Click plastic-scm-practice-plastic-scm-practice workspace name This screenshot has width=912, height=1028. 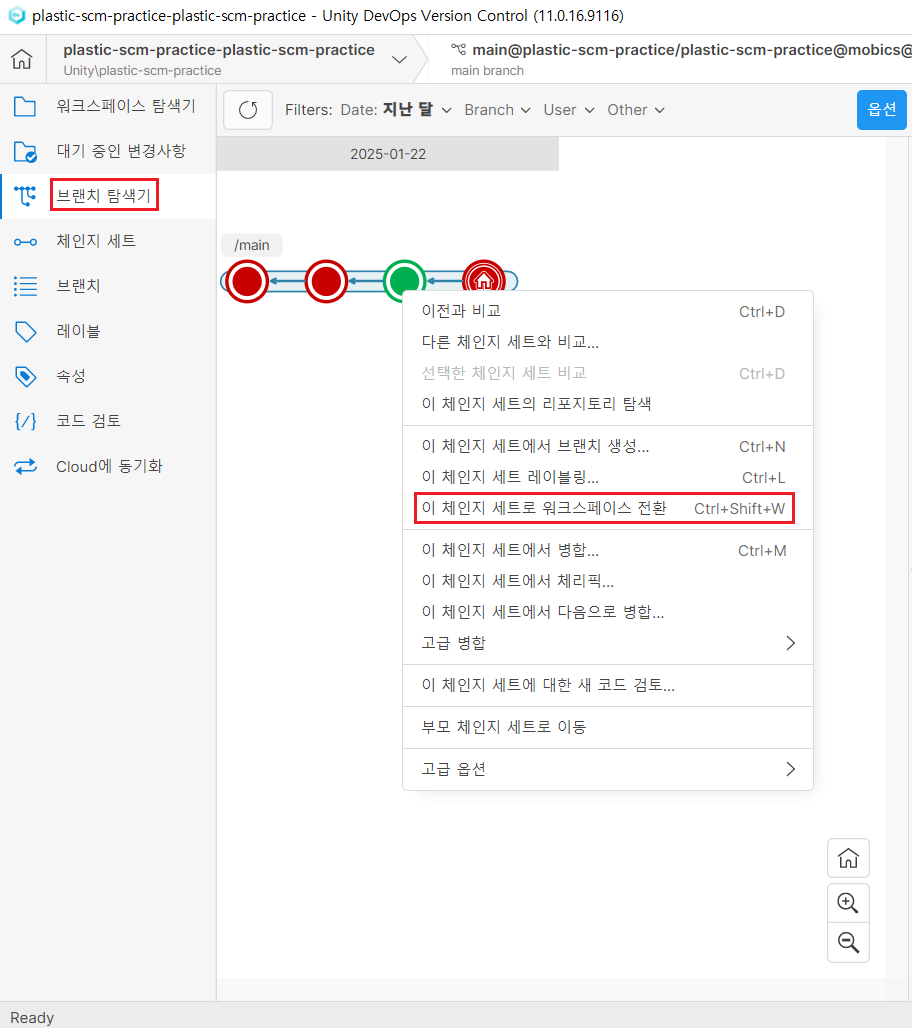(x=219, y=50)
